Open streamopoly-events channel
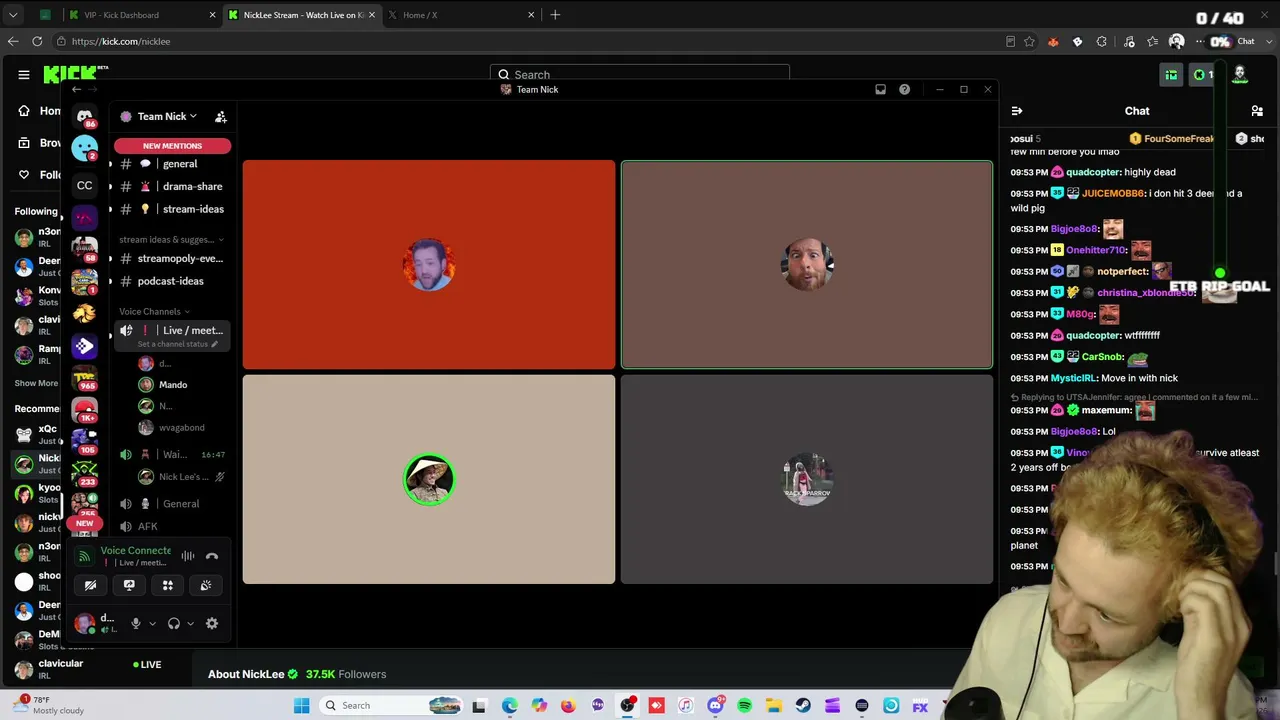 (x=172, y=258)
